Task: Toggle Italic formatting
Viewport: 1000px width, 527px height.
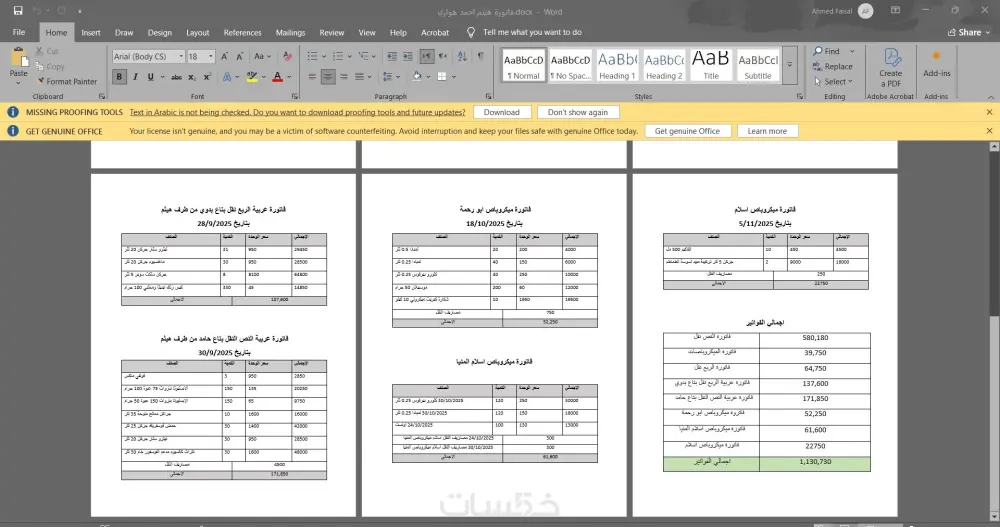Action: pos(135,77)
